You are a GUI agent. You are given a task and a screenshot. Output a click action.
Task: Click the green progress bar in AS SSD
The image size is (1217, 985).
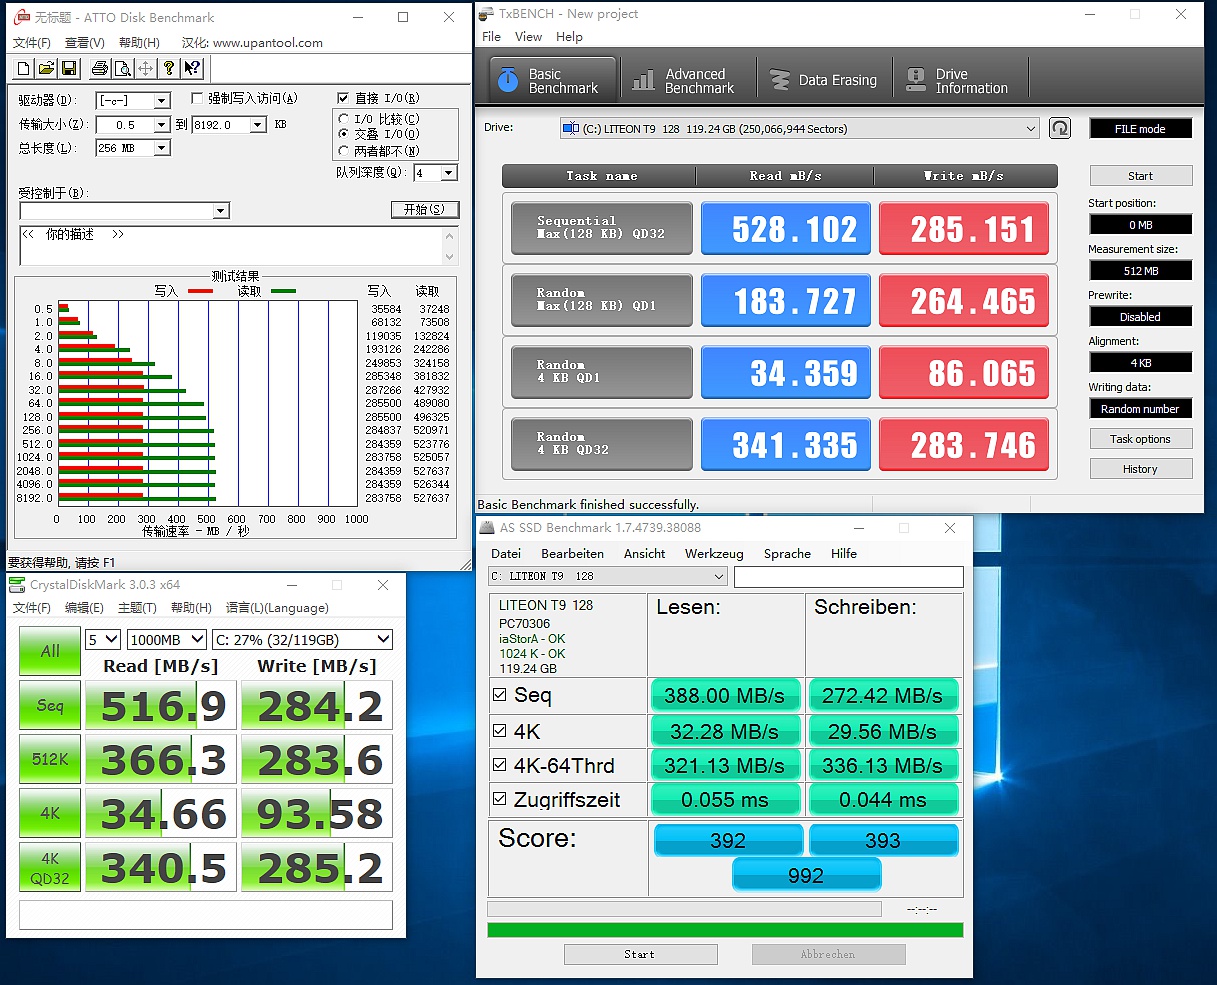724,930
